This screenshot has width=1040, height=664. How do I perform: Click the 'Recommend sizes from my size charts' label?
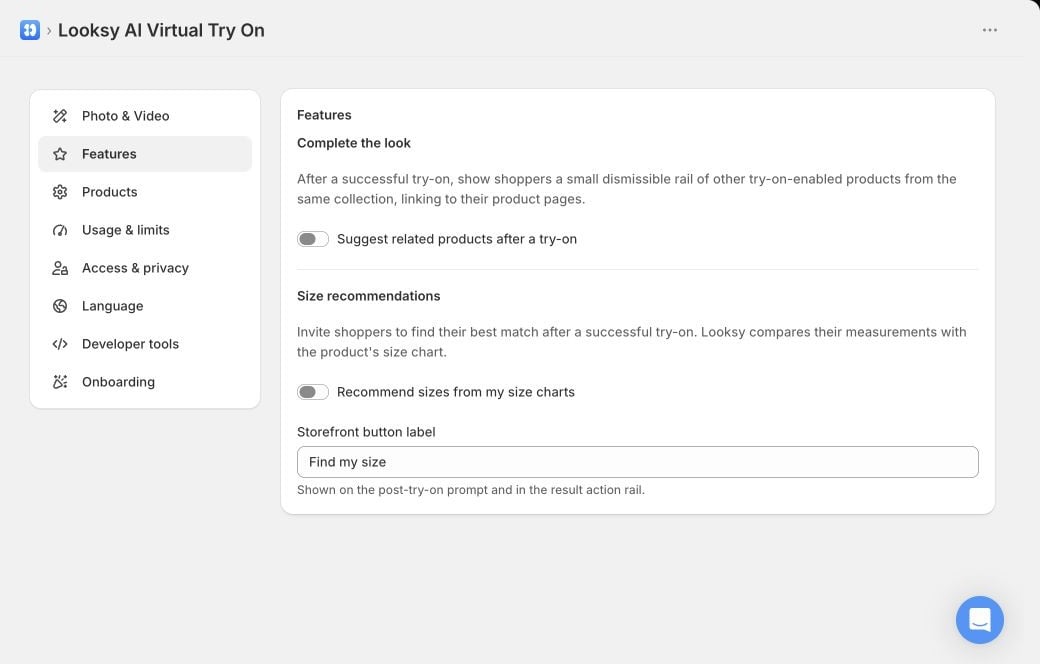coord(456,392)
